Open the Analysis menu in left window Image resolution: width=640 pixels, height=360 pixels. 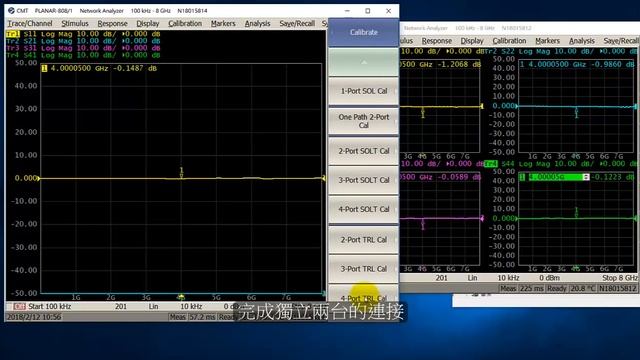[x=257, y=24]
